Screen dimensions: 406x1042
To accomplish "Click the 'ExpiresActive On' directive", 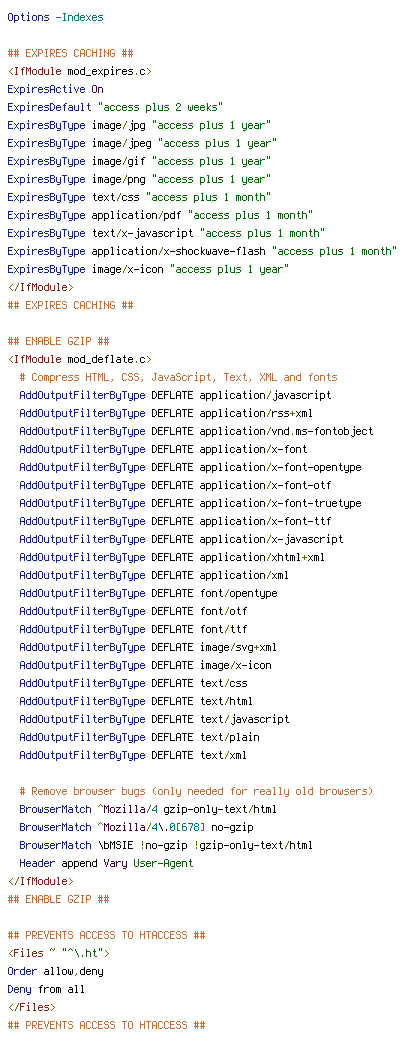I will point(56,89).
